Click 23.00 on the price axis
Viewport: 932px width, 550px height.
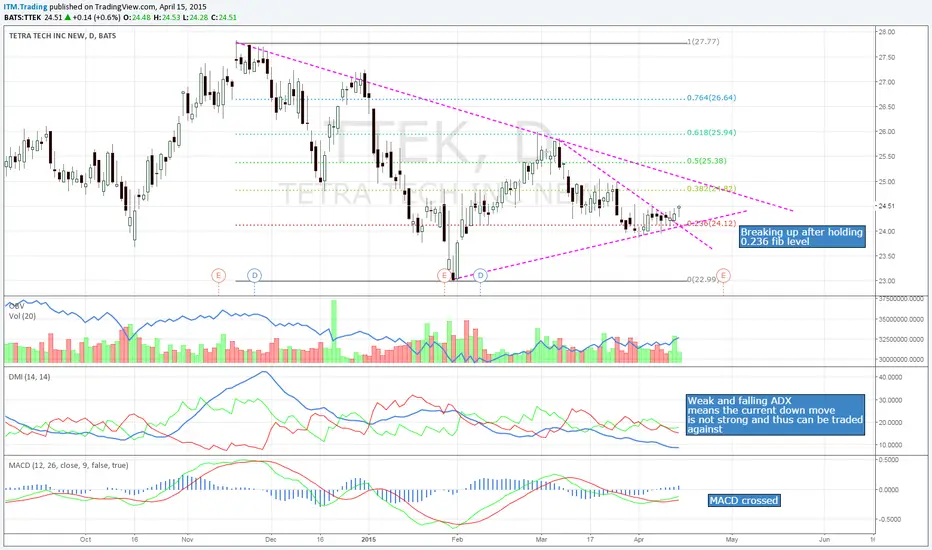coord(886,281)
